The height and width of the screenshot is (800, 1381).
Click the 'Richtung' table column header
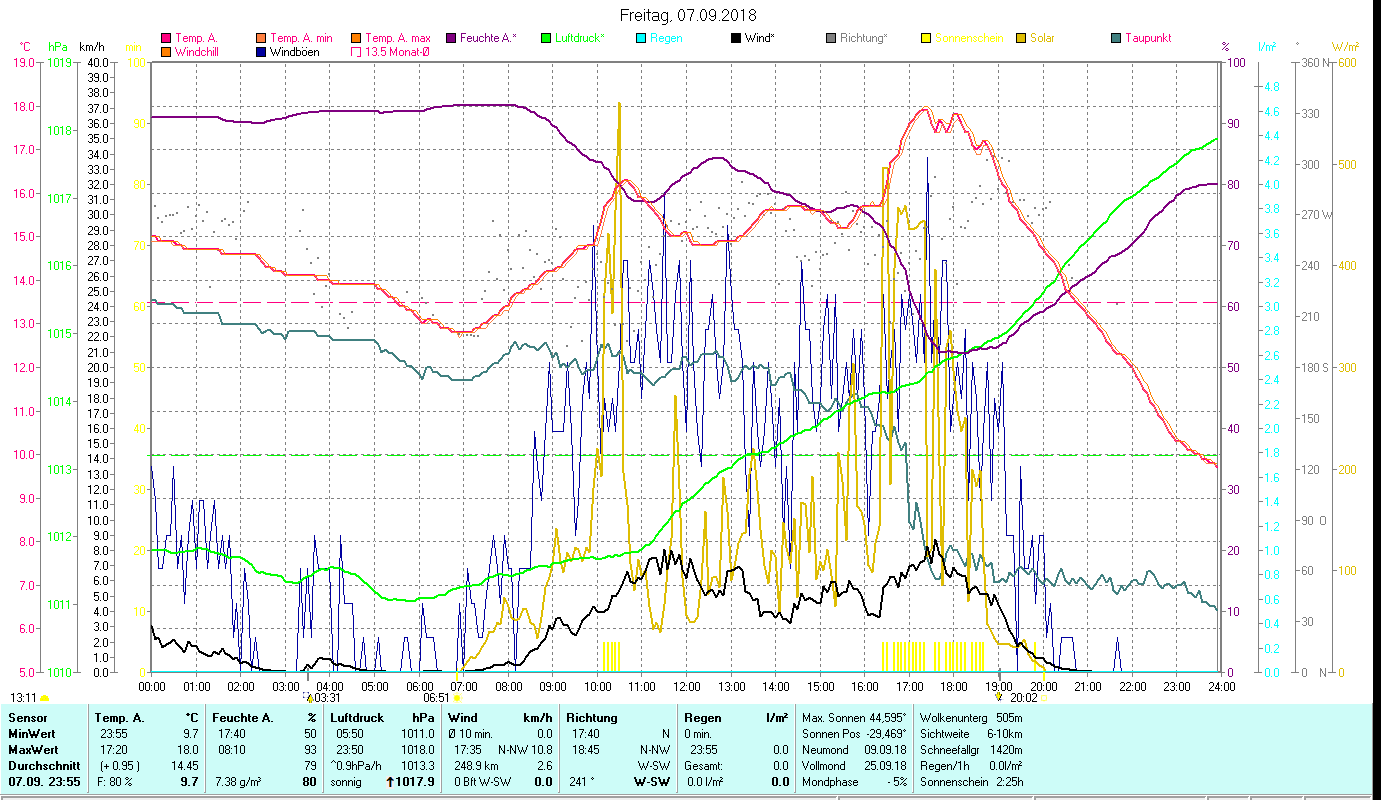(x=592, y=718)
